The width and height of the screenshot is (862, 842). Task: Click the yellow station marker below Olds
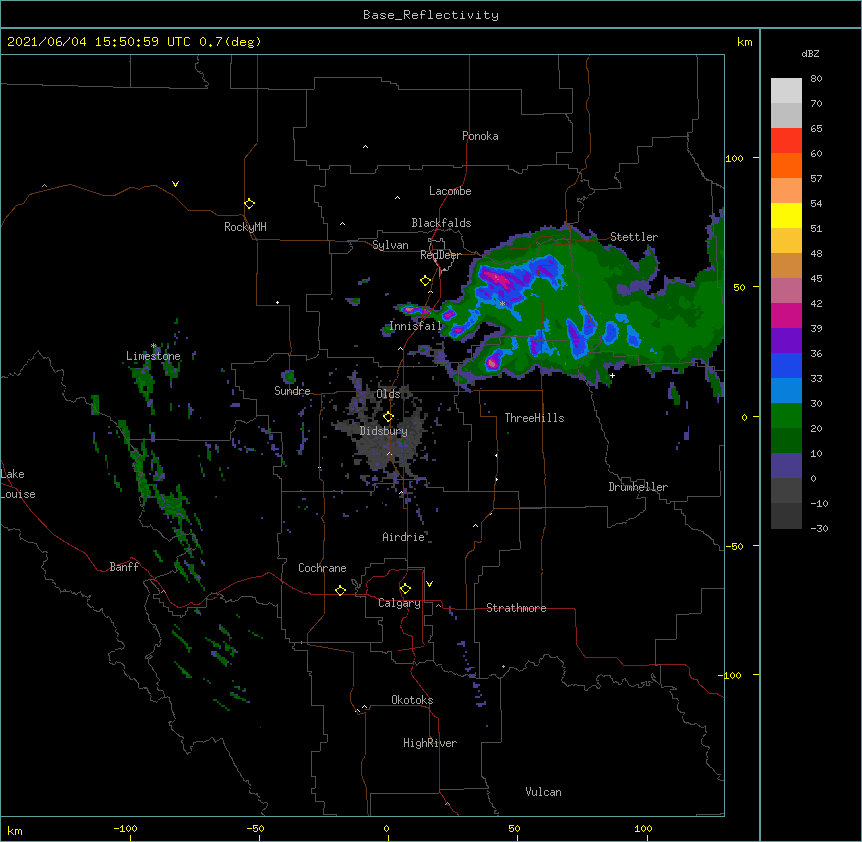pyautogui.click(x=388, y=416)
